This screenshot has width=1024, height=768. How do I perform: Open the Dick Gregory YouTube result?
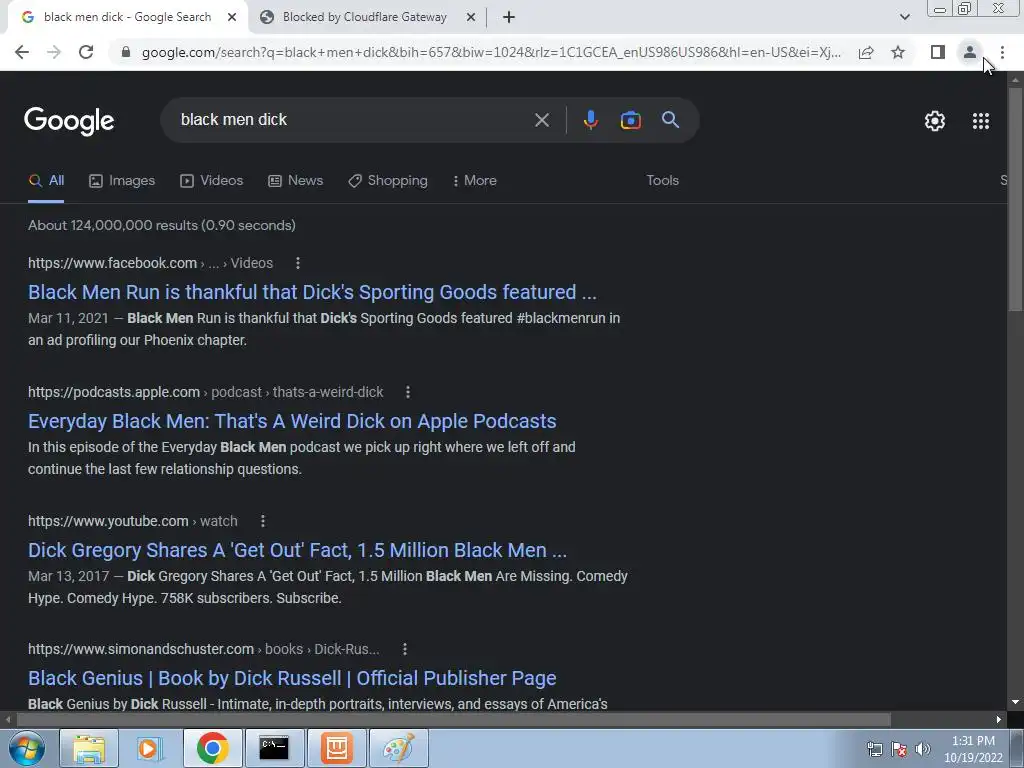(x=297, y=550)
